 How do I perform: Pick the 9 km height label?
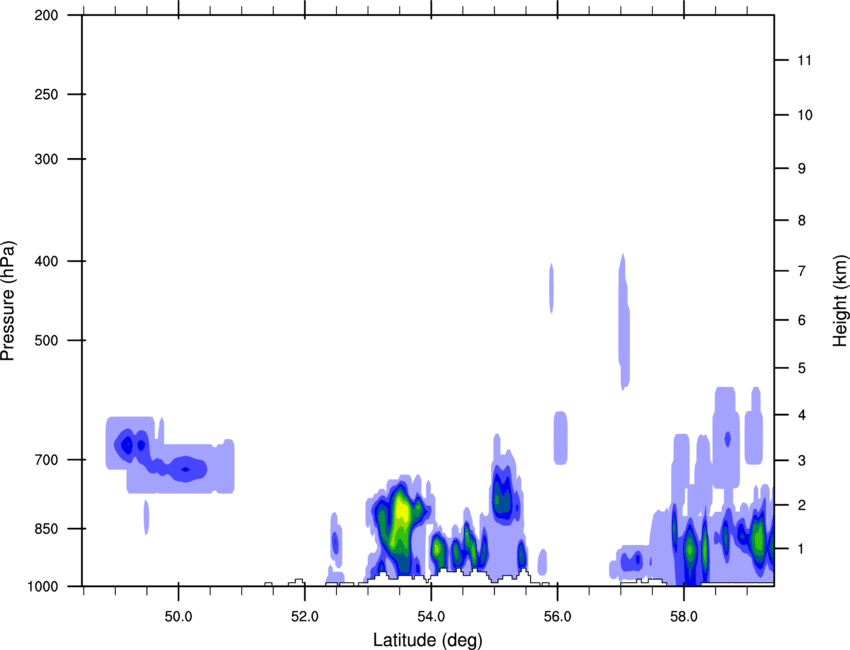click(802, 169)
